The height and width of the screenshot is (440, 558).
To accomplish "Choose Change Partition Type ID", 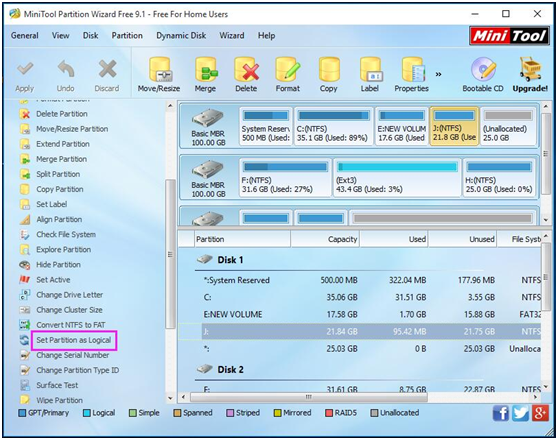I will 78,370.
